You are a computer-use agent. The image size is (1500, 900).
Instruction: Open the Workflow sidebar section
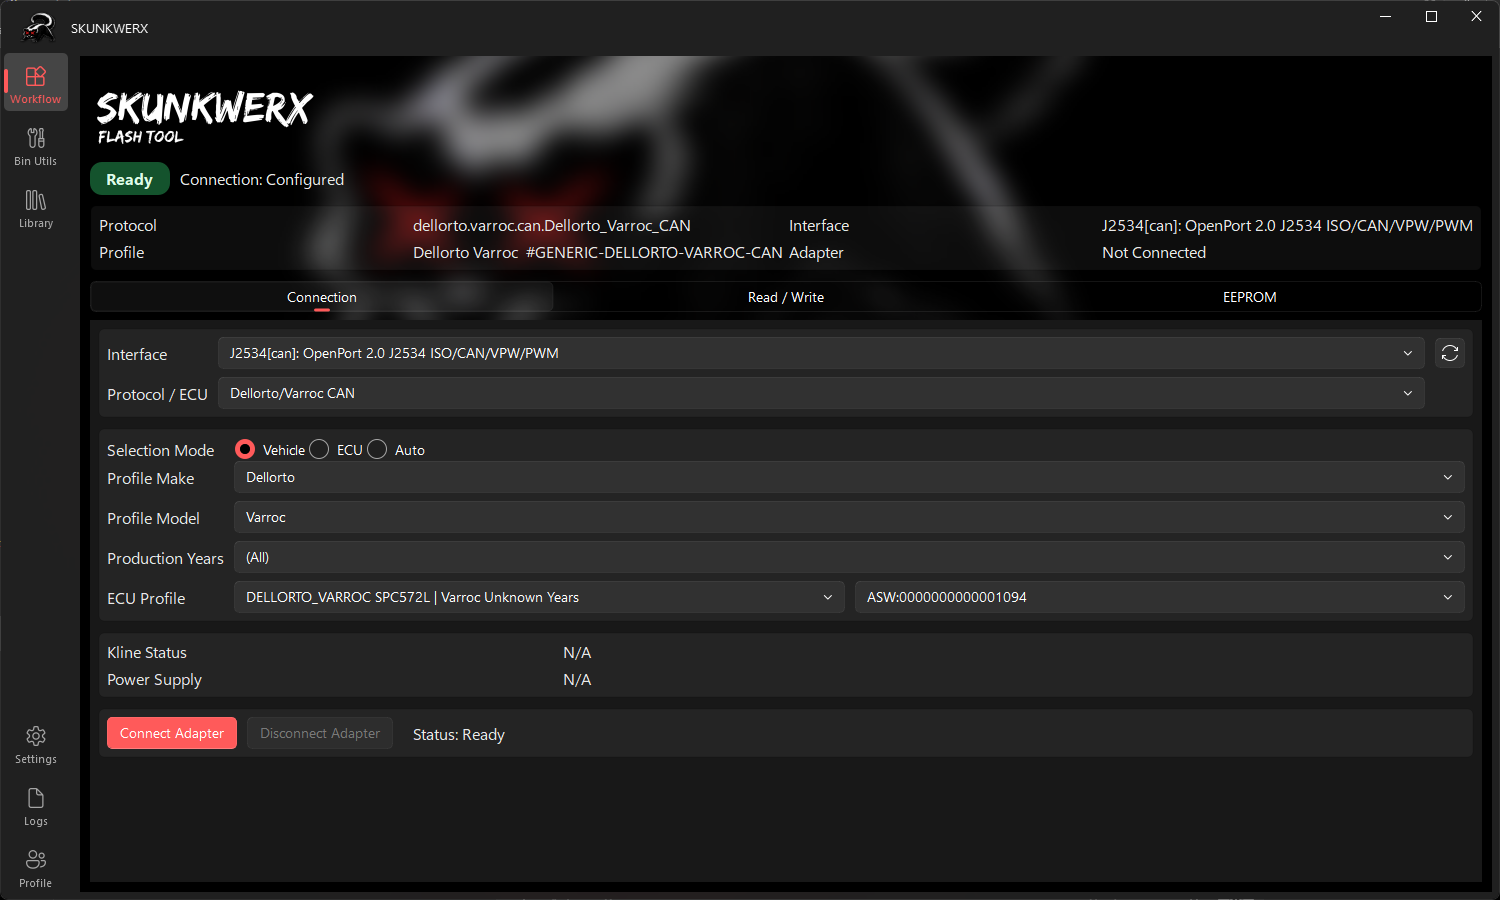(36, 82)
